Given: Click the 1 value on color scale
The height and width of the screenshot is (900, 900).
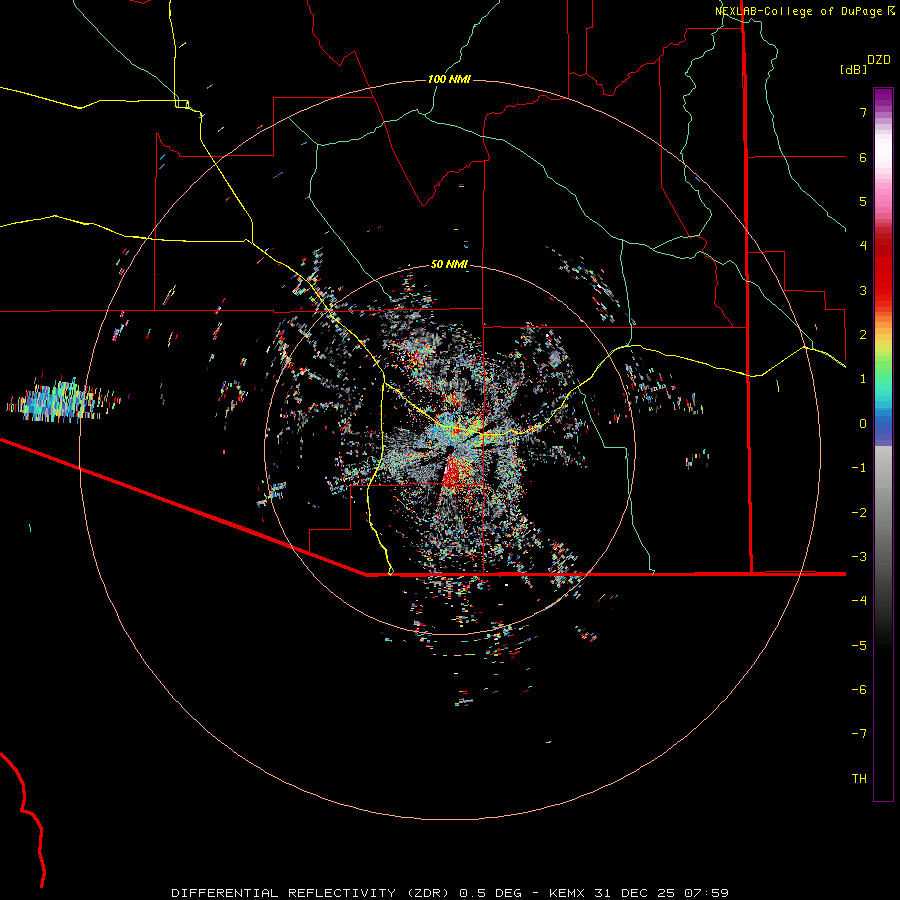Looking at the screenshot, I should pos(863,379).
